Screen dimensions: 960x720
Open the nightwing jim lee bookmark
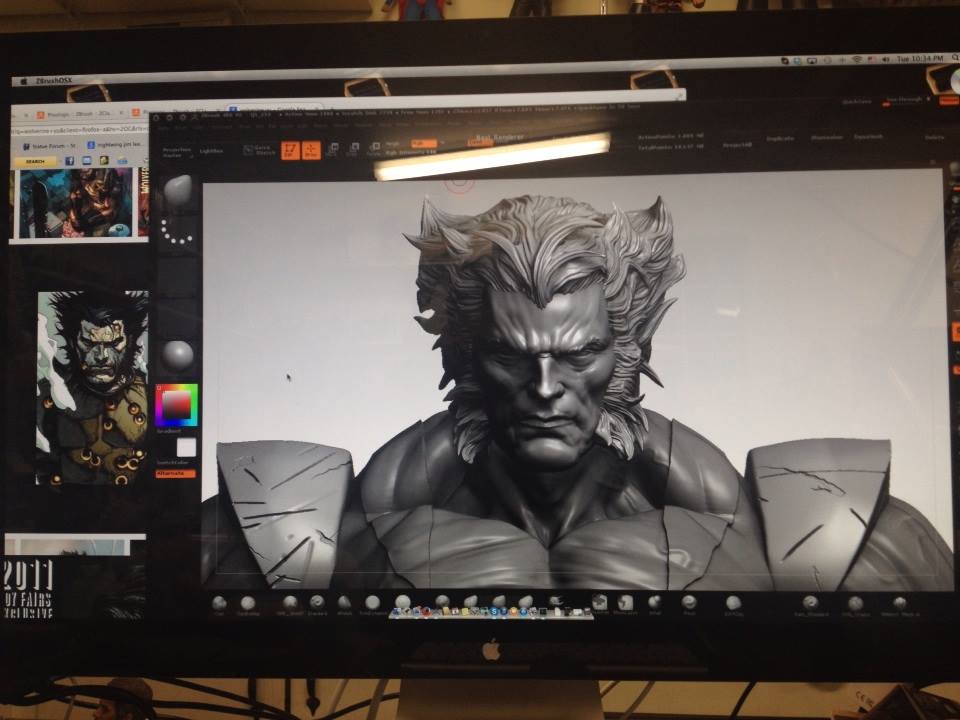[115, 144]
